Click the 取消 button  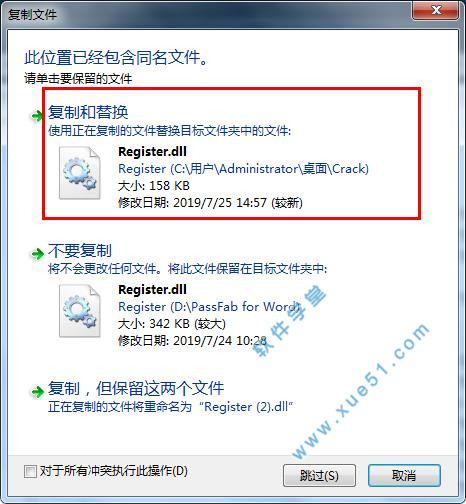click(404, 475)
